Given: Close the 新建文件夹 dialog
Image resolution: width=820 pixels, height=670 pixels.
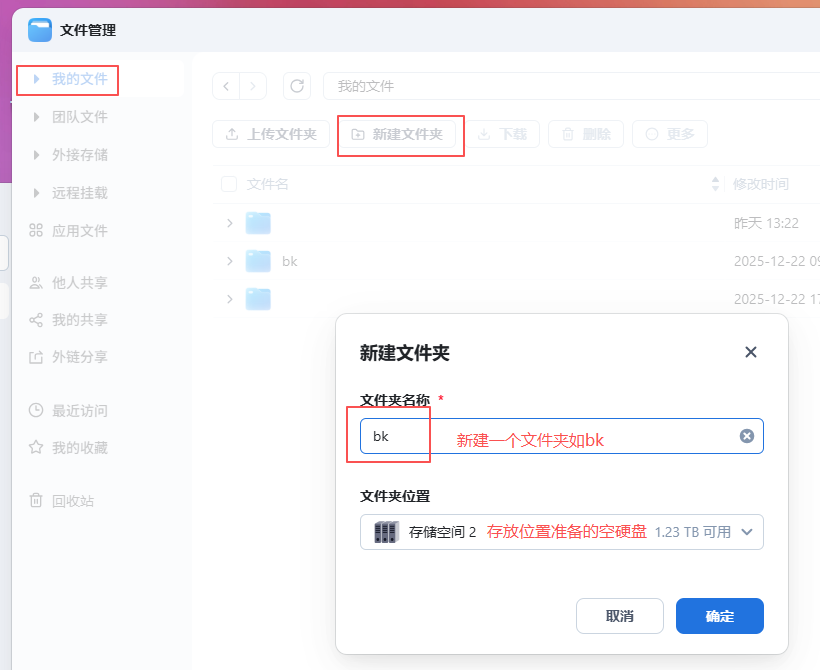Looking at the screenshot, I should [x=751, y=352].
